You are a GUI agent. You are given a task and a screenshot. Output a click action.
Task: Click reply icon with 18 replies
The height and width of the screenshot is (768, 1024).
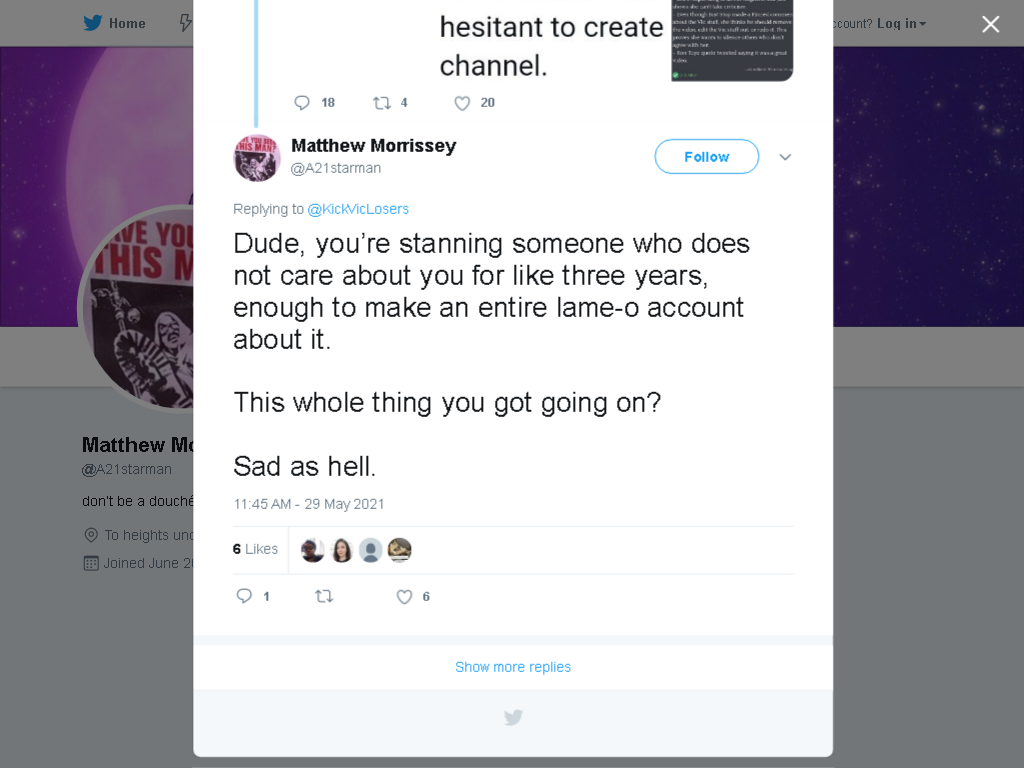coord(302,103)
